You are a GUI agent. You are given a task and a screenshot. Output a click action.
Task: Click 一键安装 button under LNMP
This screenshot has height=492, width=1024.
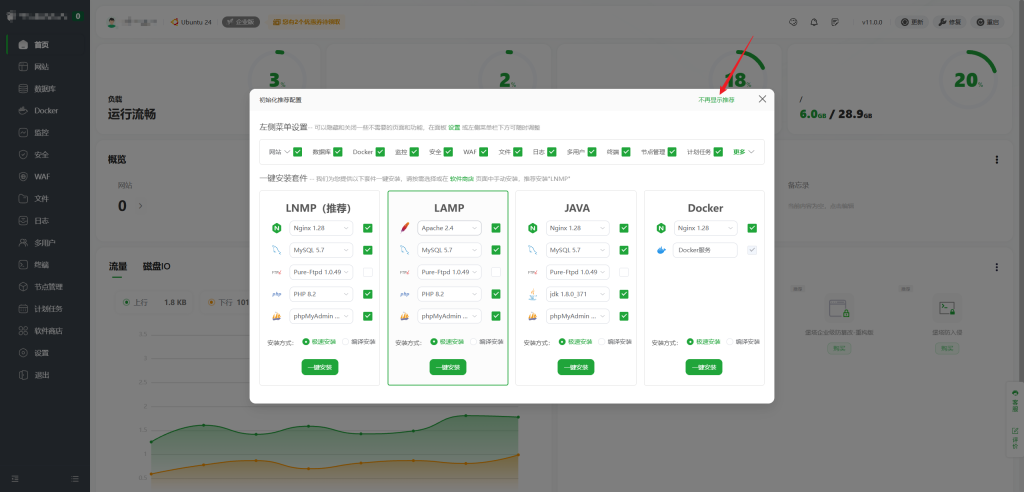tap(320, 367)
